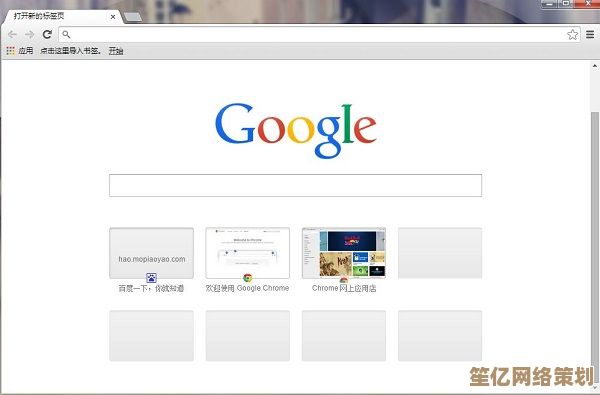Open a new tab with the tab button
This screenshot has width=600, height=395.
(x=133, y=17)
